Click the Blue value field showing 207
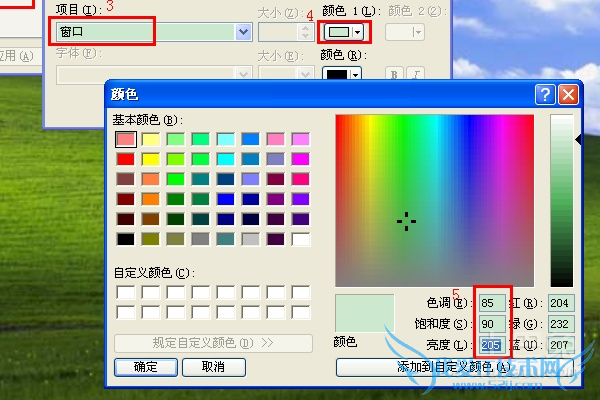 click(x=561, y=345)
